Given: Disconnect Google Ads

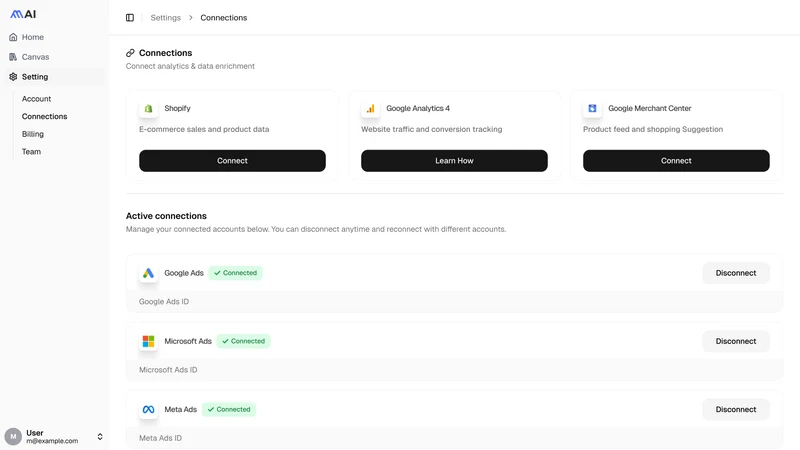Looking at the screenshot, I should pos(736,273).
